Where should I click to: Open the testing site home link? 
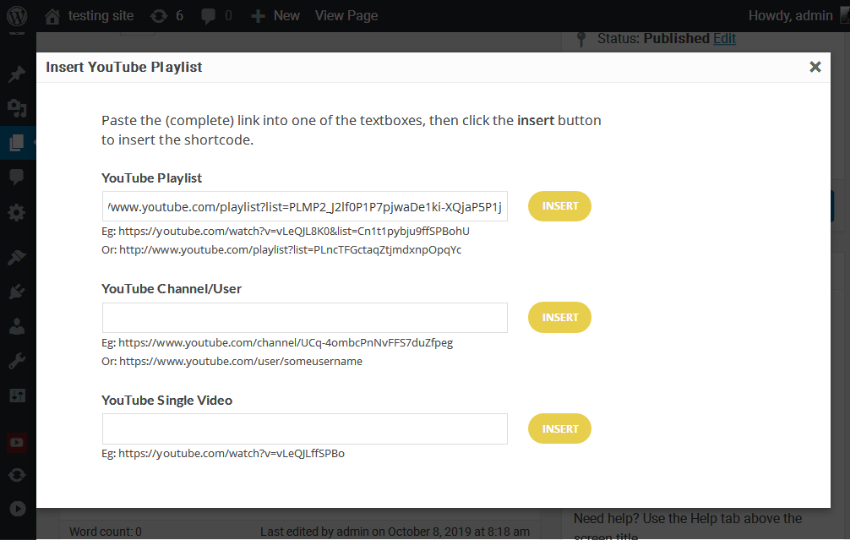(x=89, y=16)
